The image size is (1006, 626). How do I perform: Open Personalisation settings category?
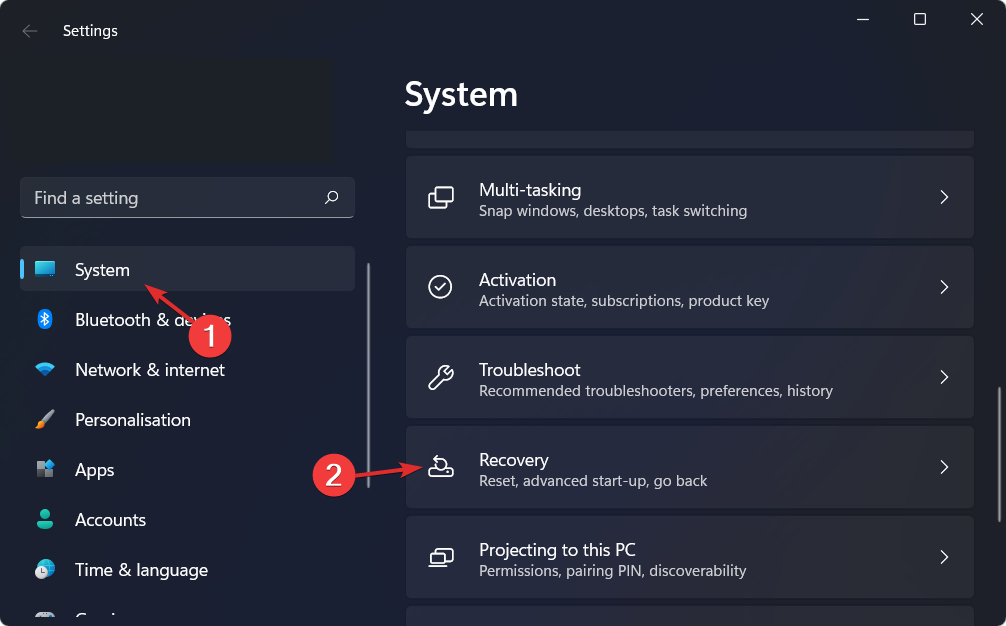coord(132,420)
